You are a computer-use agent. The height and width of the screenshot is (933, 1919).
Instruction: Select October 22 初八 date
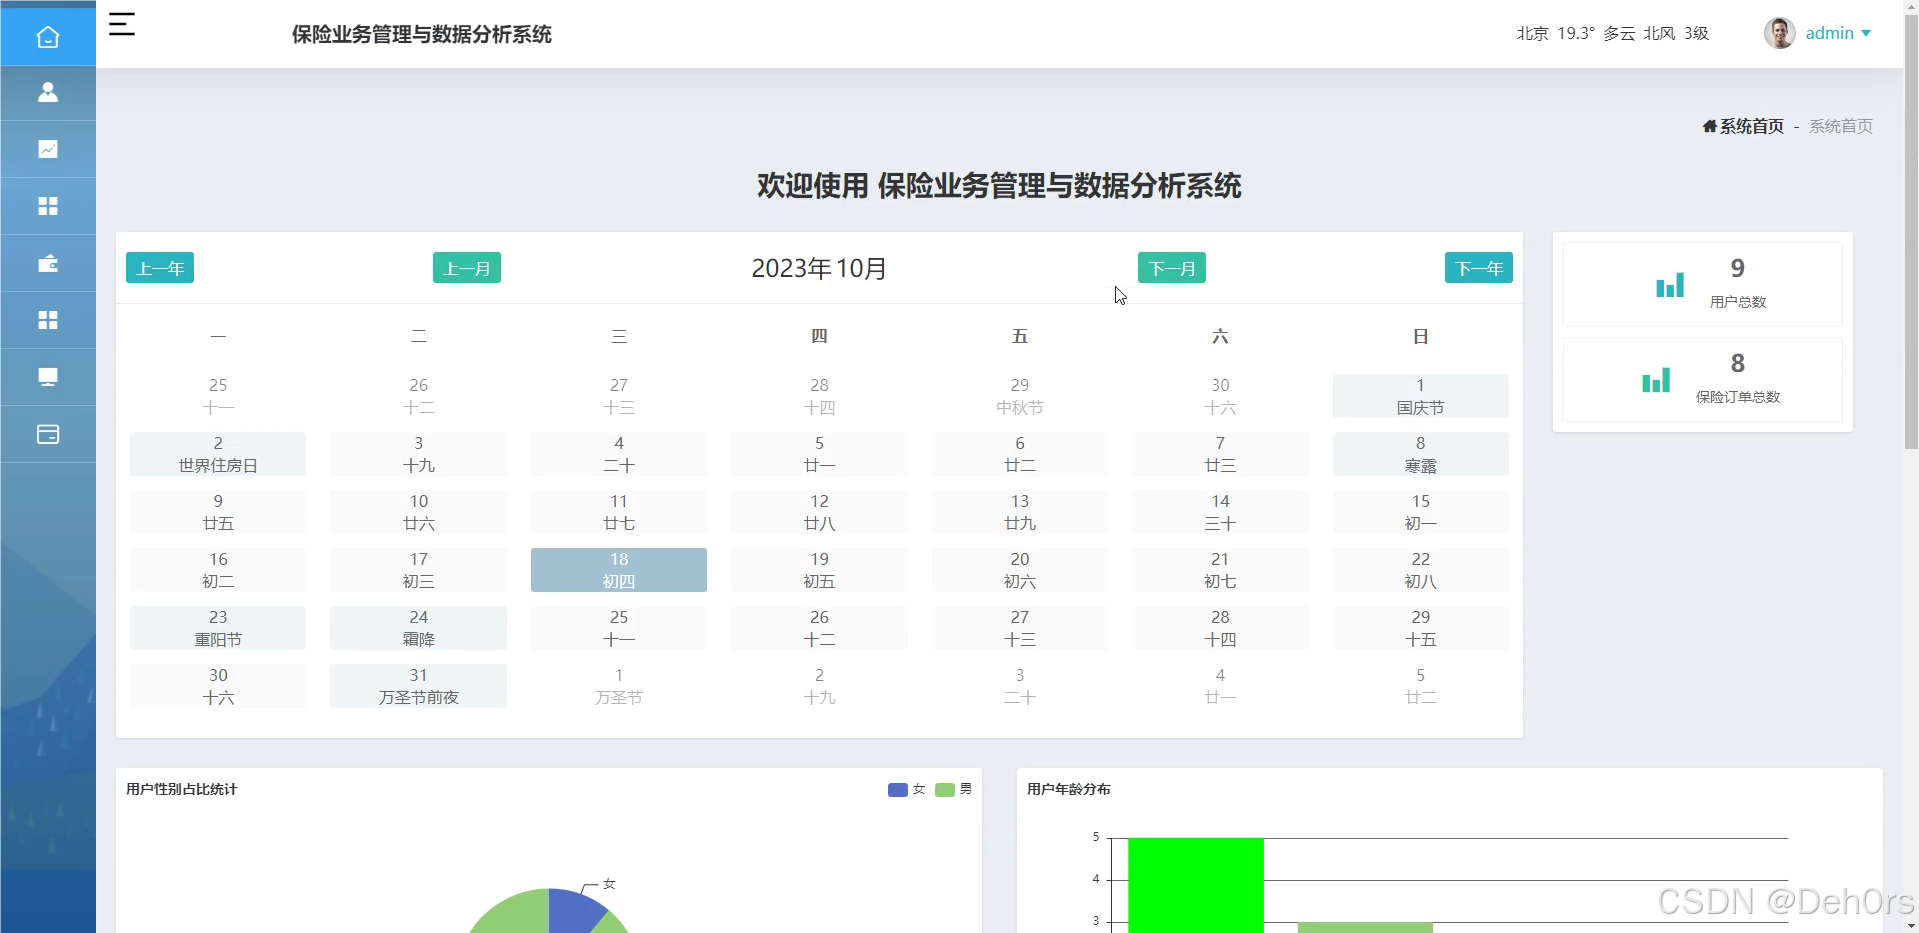[x=1420, y=570]
